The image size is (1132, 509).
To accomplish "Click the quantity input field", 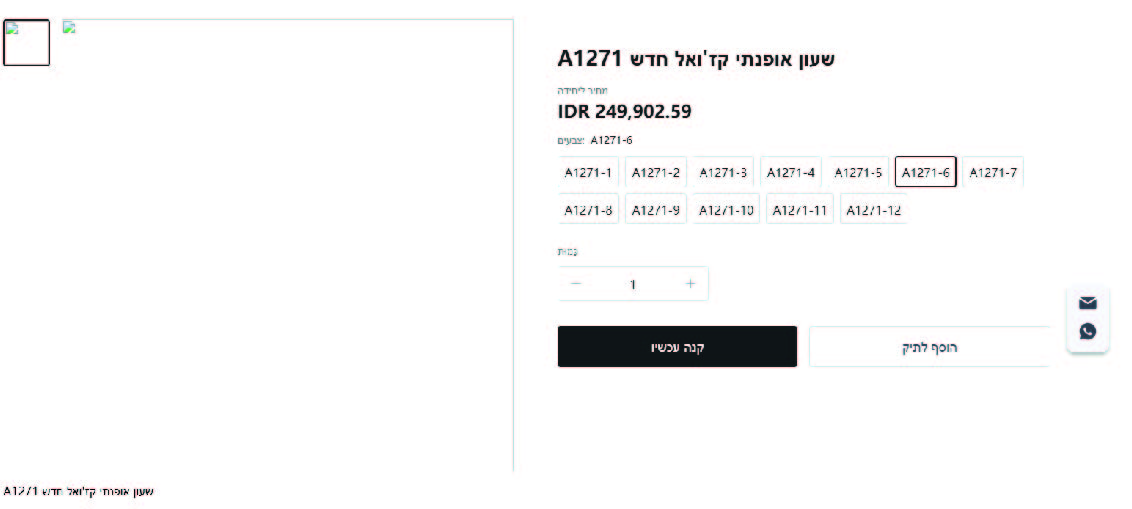I will (633, 284).
